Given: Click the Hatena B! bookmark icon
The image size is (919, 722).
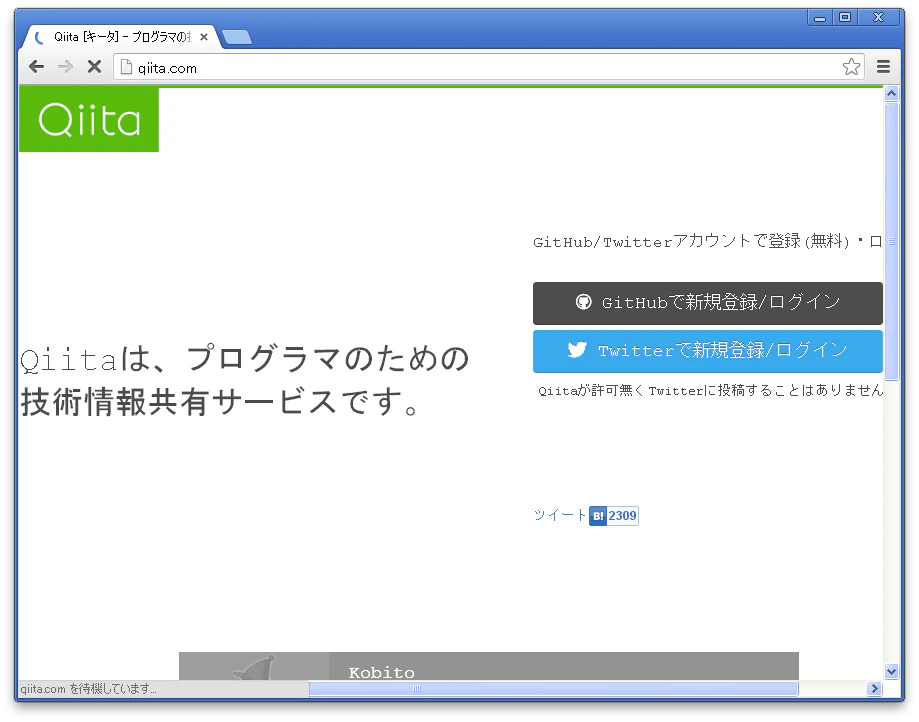Looking at the screenshot, I should coord(598,516).
